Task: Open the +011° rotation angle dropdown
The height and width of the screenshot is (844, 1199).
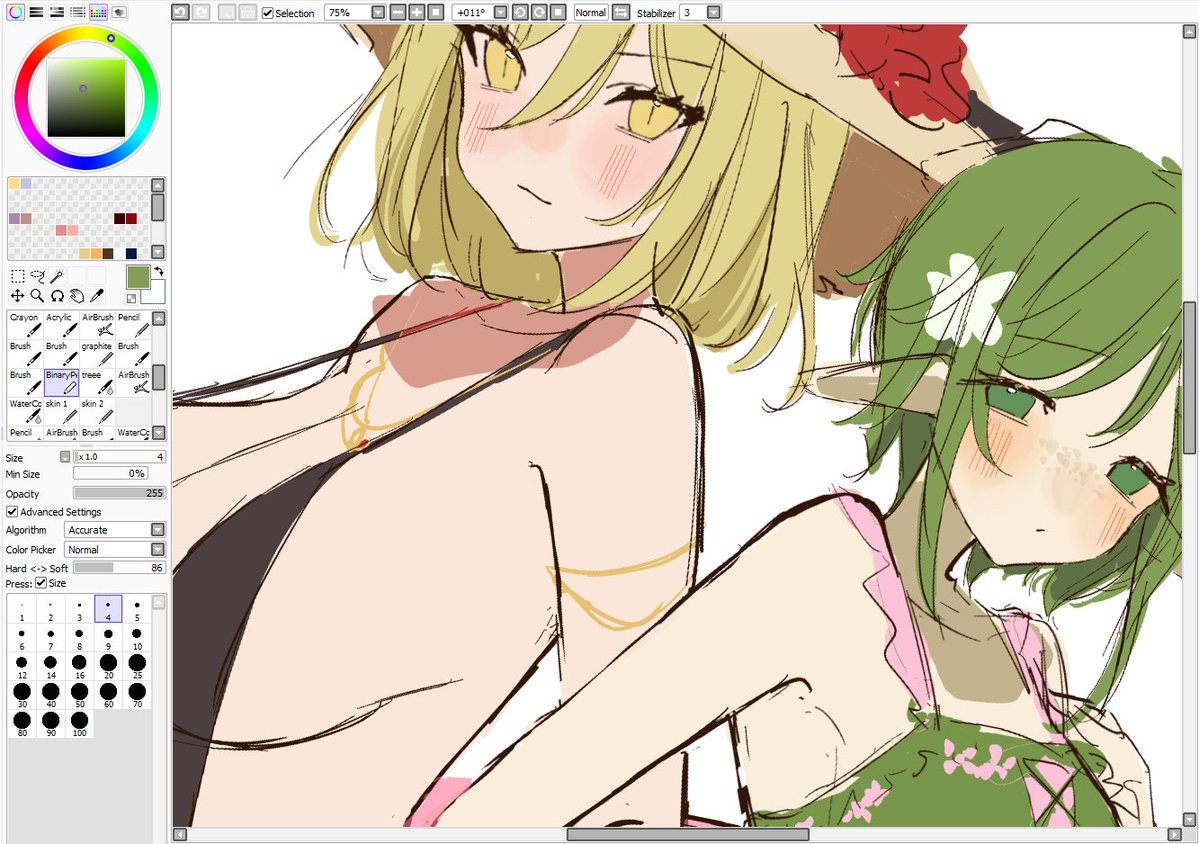Action: (x=500, y=12)
